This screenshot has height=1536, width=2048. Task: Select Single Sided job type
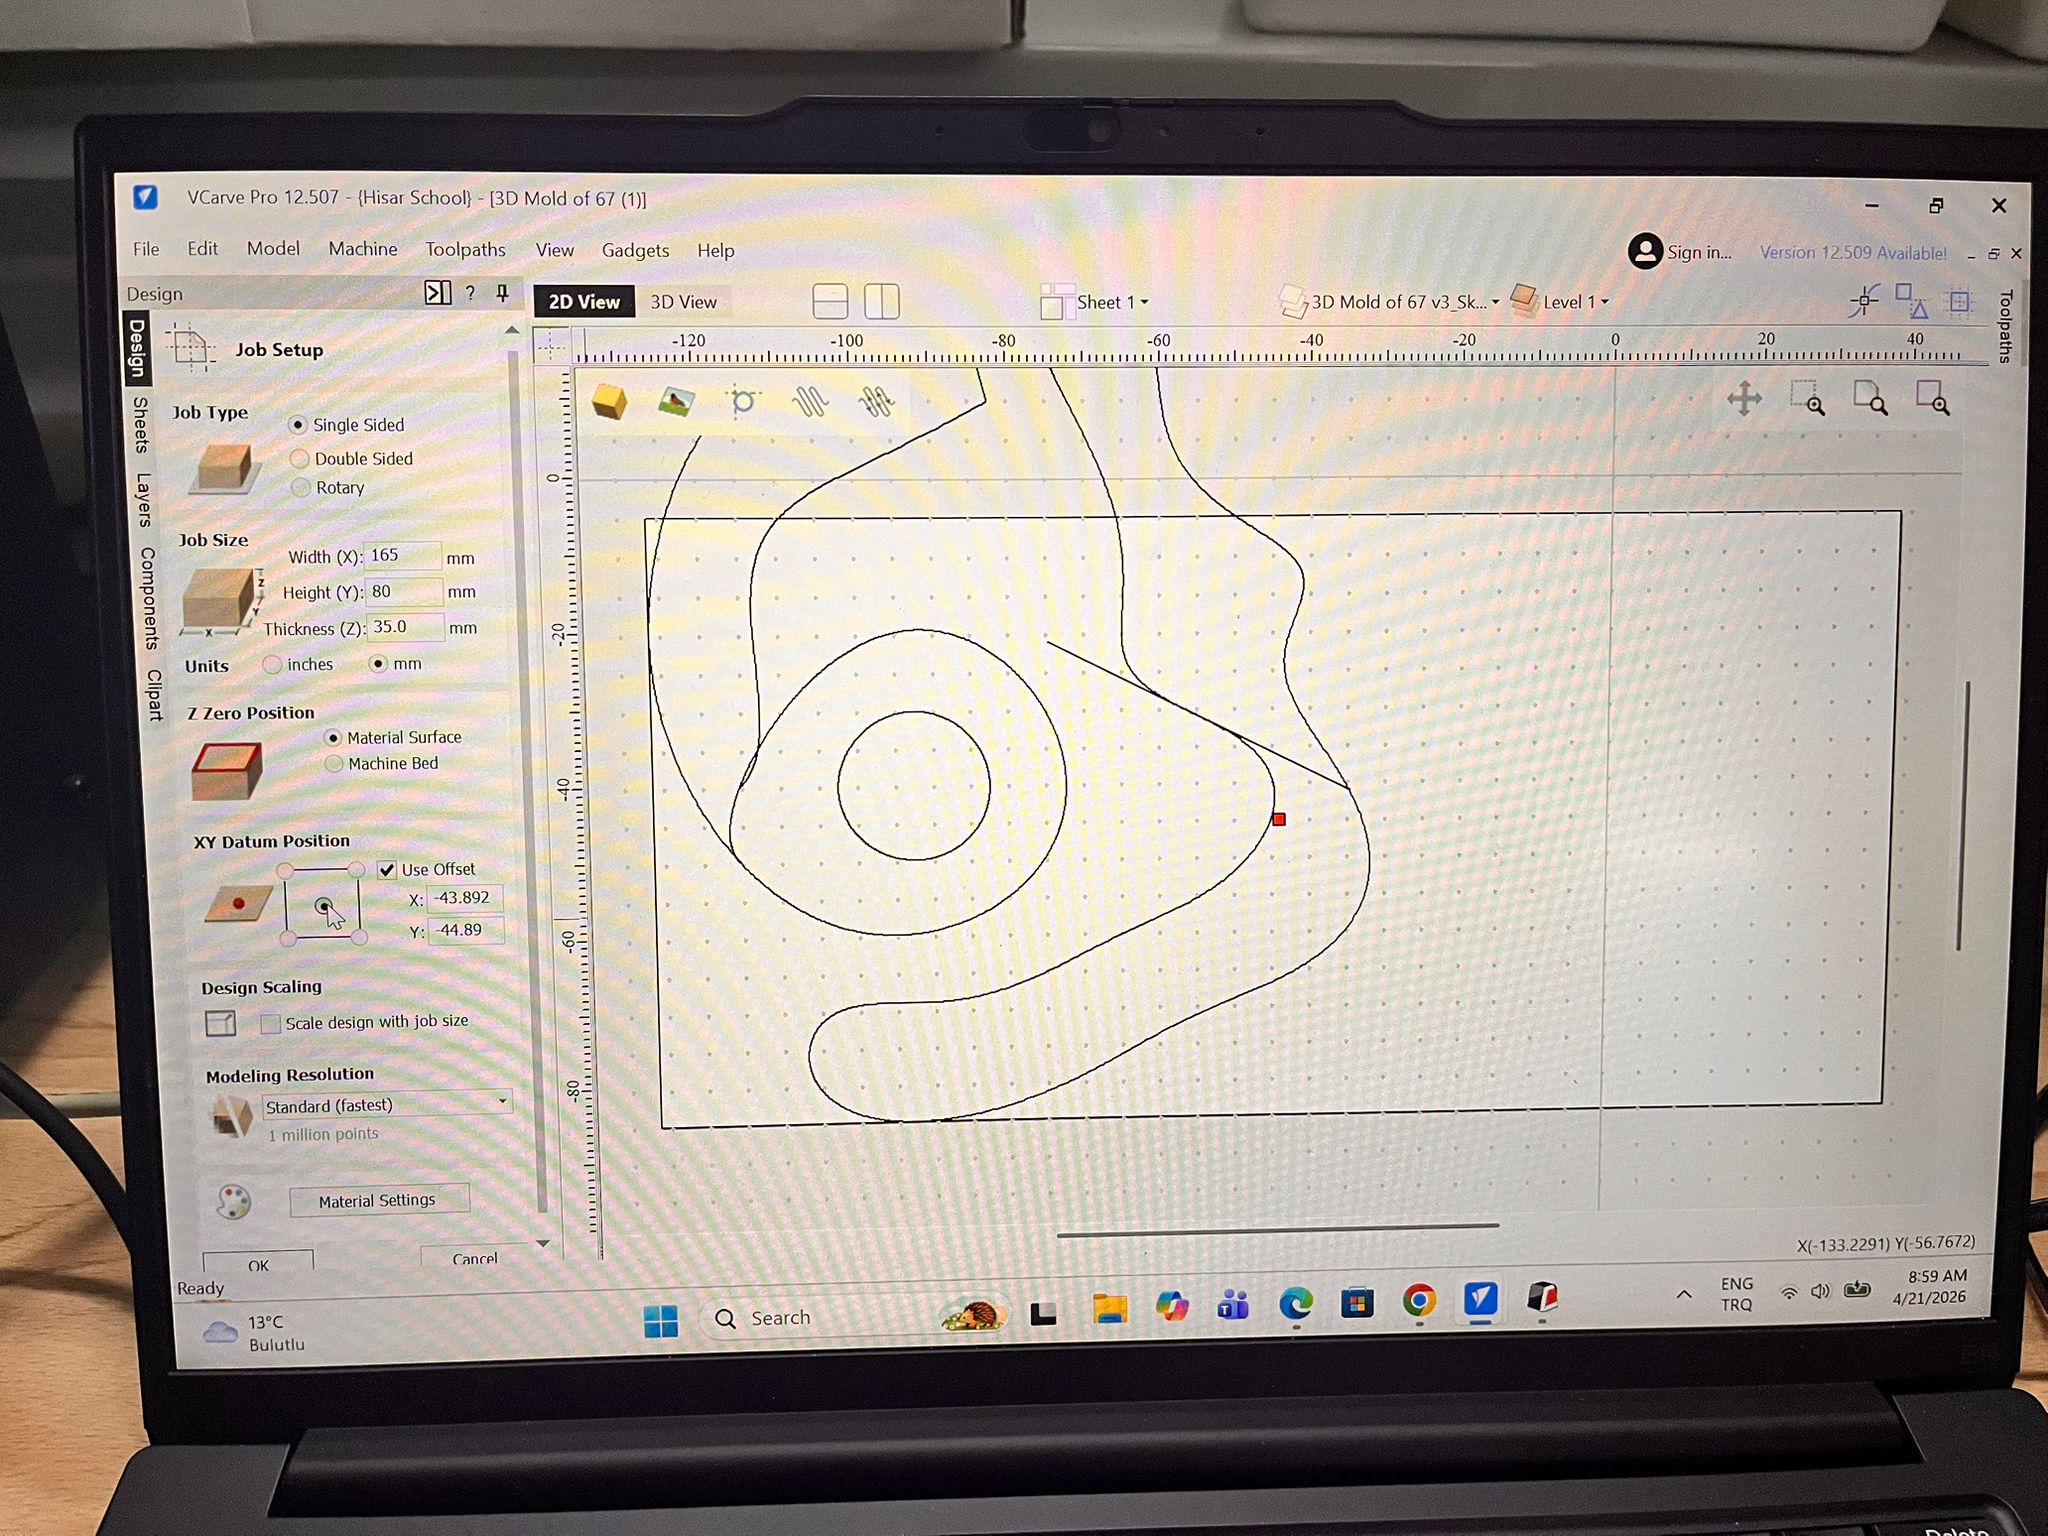(x=297, y=425)
